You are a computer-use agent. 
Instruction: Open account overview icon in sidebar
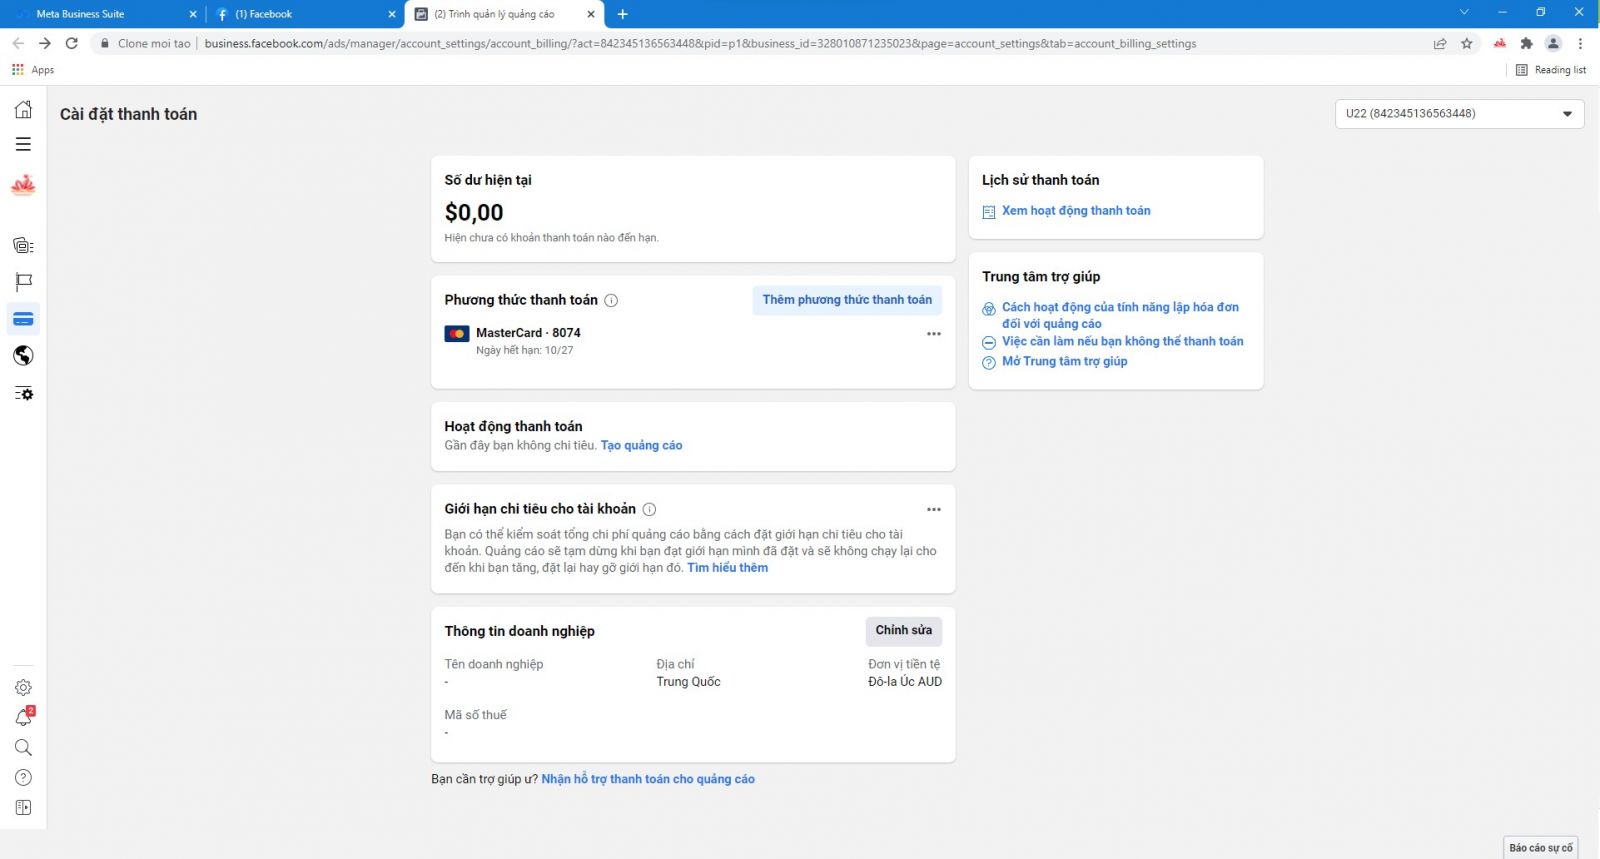click(x=23, y=245)
